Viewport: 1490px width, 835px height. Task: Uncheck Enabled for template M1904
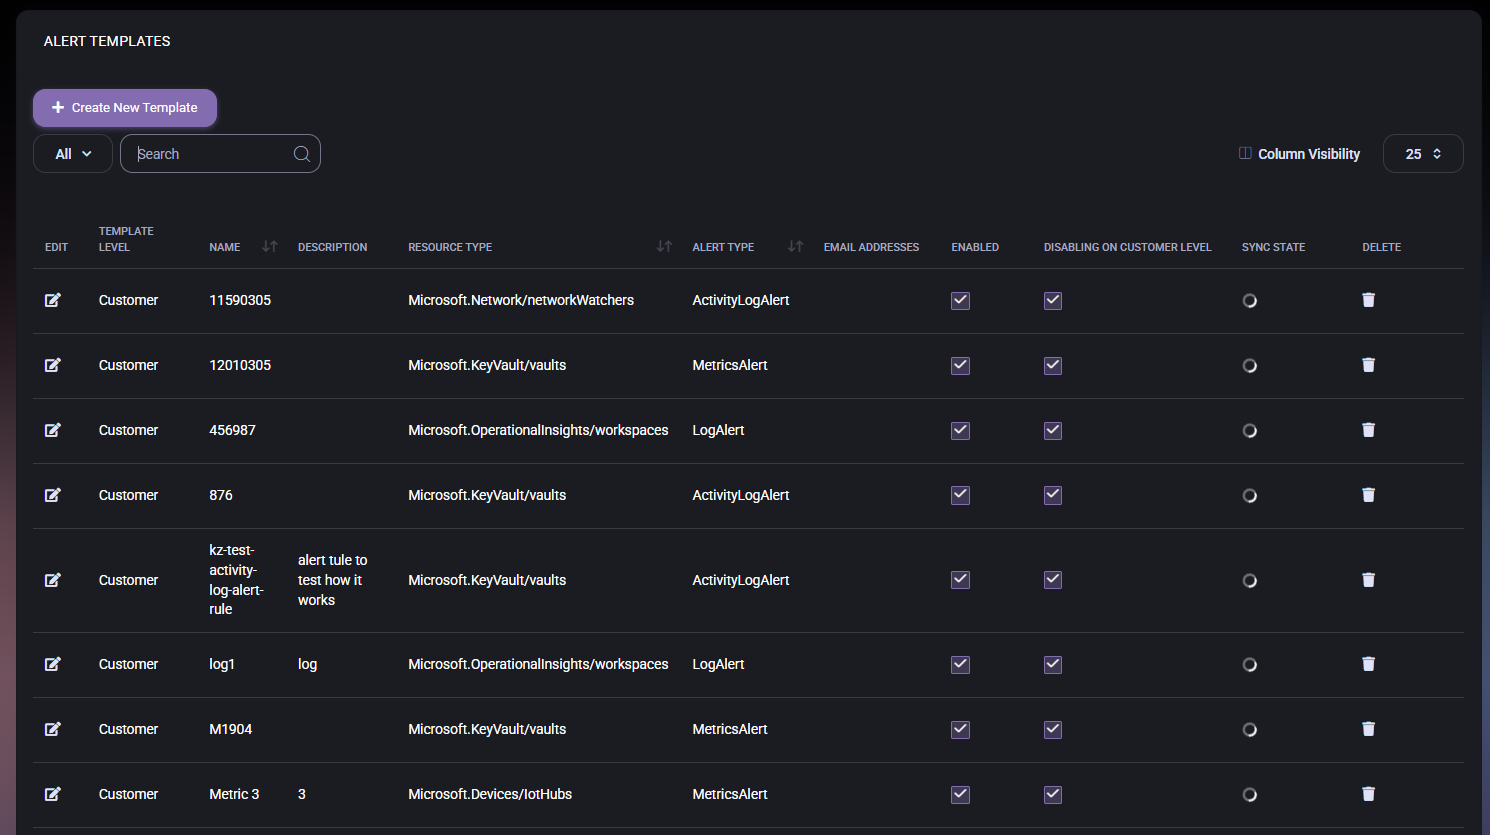pyautogui.click(x=960, y=730)
